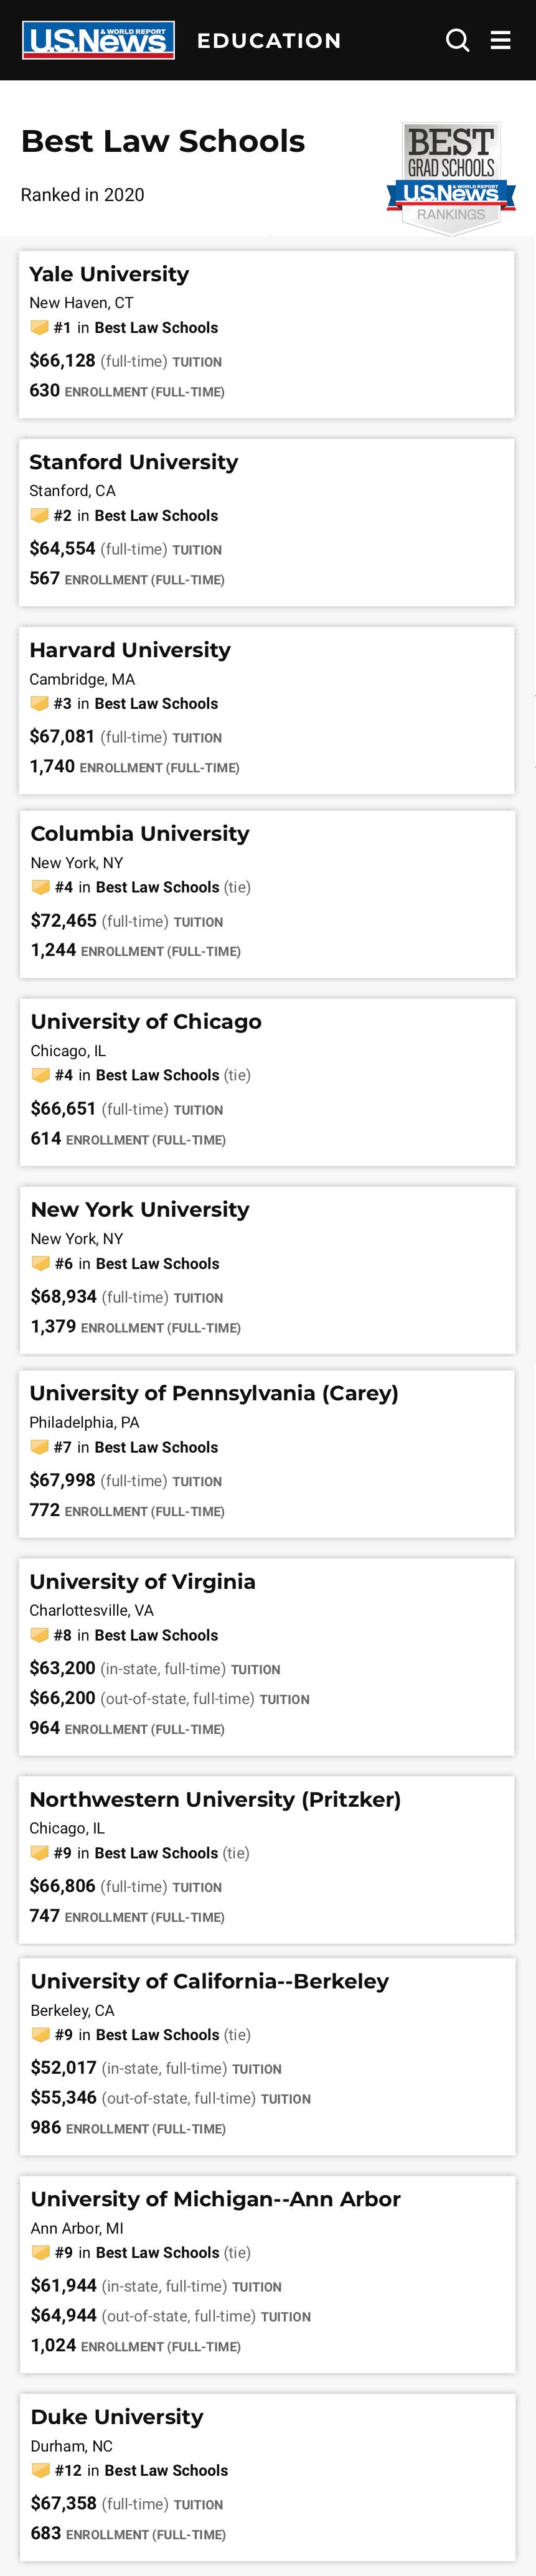536x2576 pixels.
Task: Click the U.S. News logo
Action: 98,40
